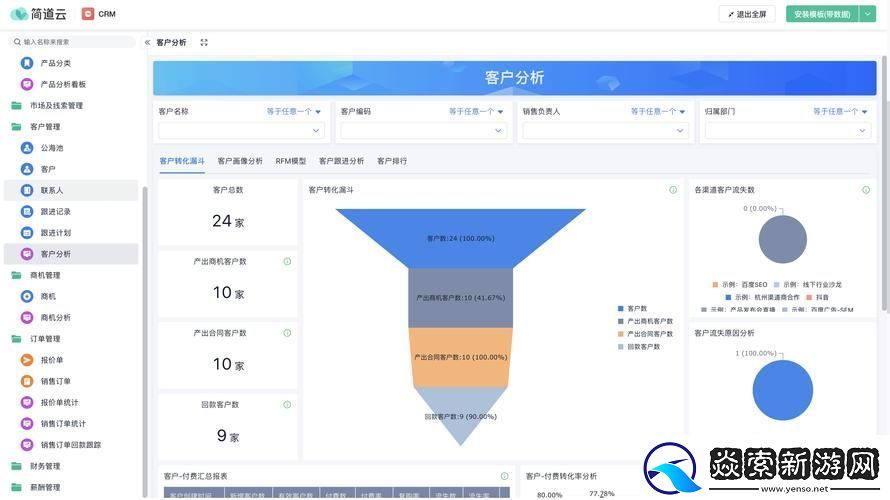Focus the sidebar name search field
Viewport: 890px width, 500px height.
72,41
